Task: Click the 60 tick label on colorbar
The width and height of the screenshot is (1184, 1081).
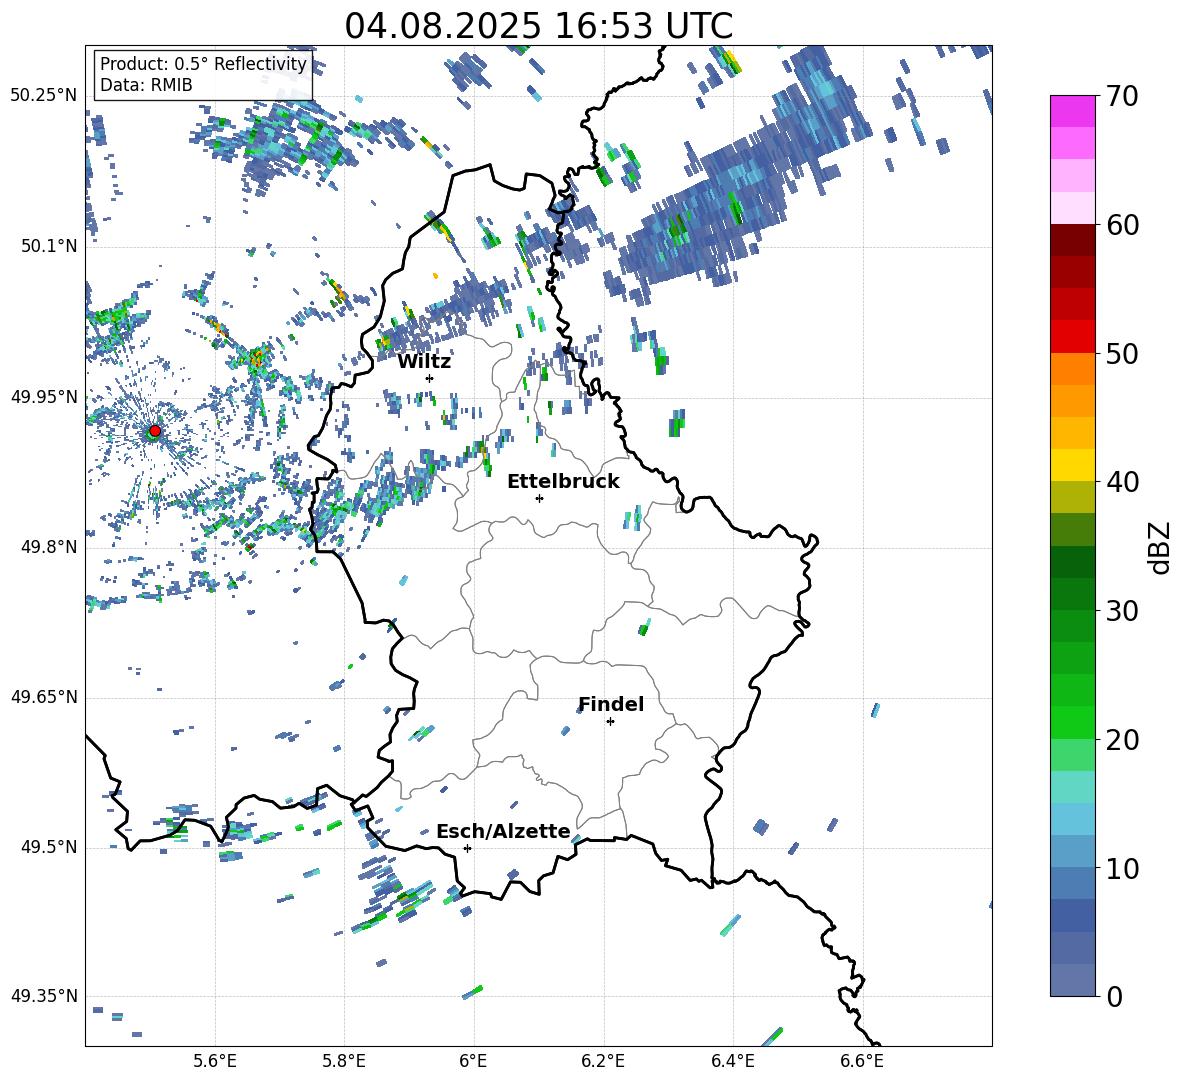Action: [x=1122, y=225]
